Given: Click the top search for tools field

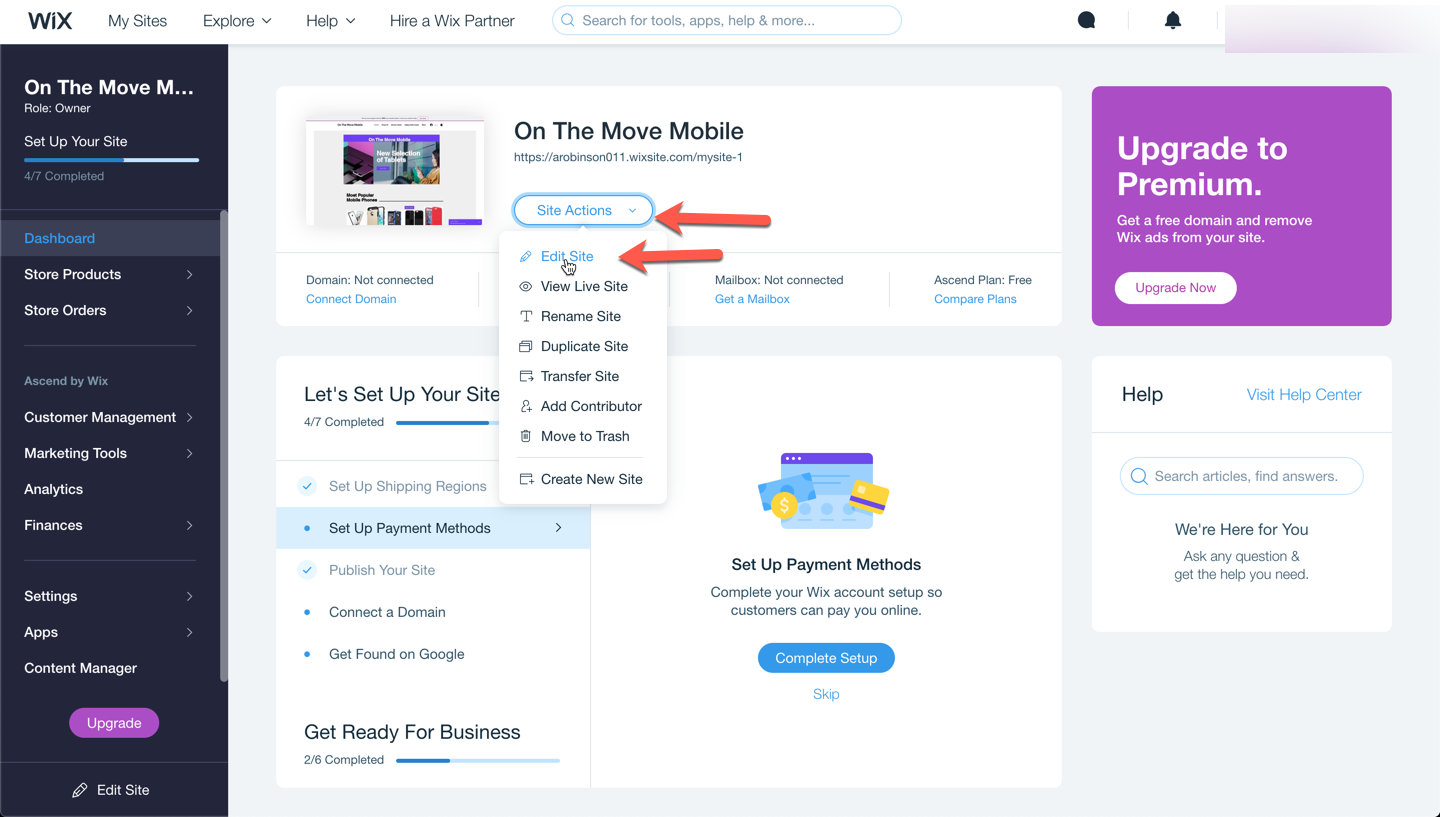Looking at the screenshot, I should point(727,20).
